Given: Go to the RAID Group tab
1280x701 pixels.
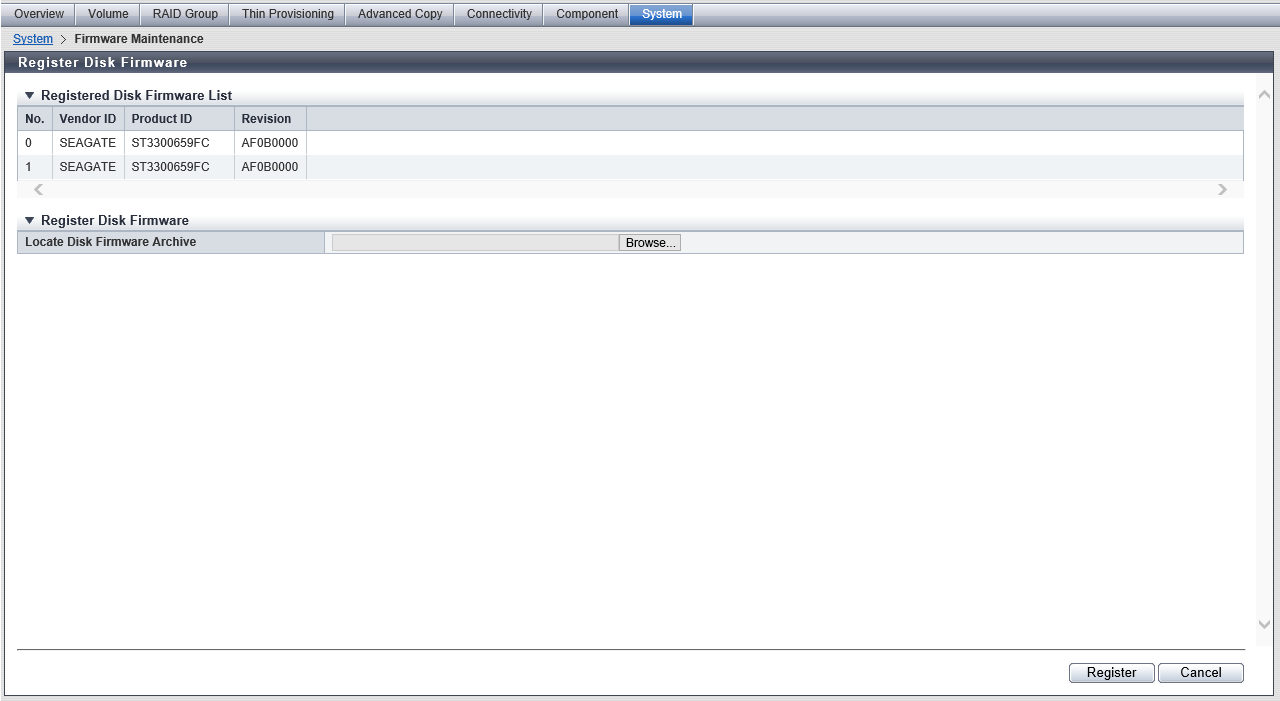Looking at the screenshot, I should coord(185,14).
